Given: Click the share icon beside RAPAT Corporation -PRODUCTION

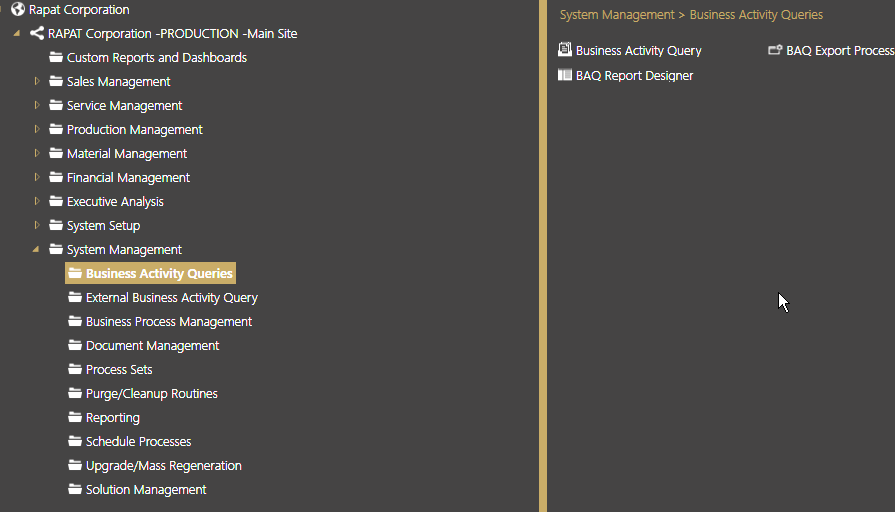Looking at the screenshot, I should click(x=37, y=33).
